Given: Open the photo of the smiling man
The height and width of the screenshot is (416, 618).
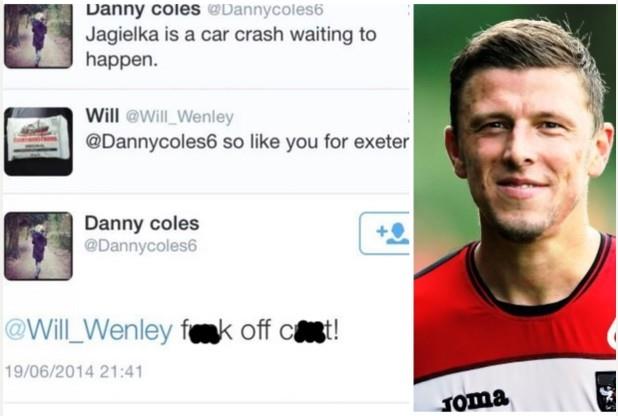Looking at the screenshot, I should tap(515, 208).
